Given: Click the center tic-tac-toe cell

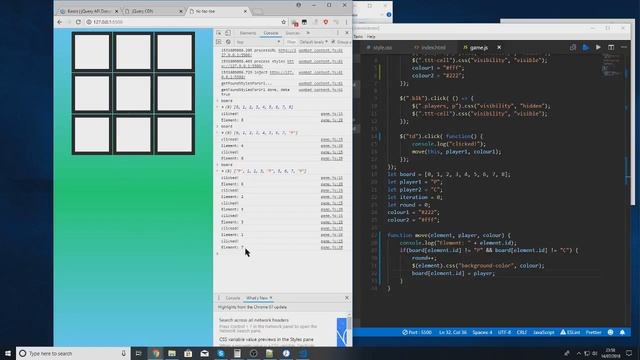Looking at the screenshot, I should [x=133, y=93].
